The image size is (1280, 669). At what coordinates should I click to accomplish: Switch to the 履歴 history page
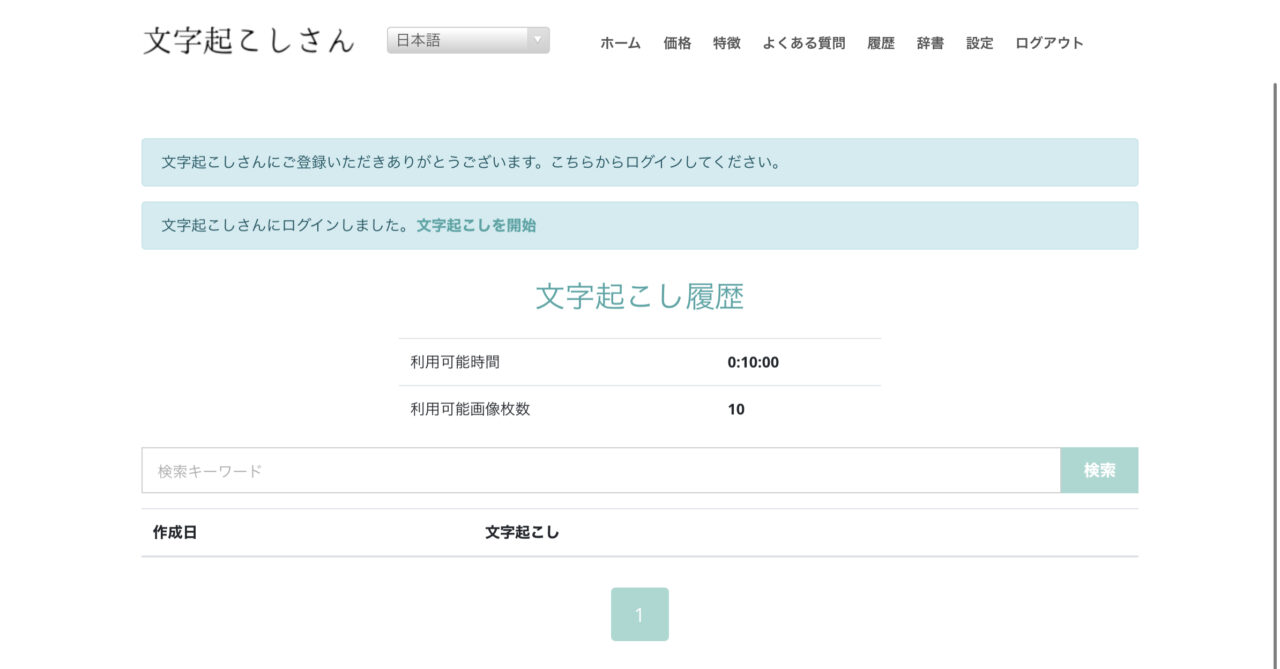881,43
